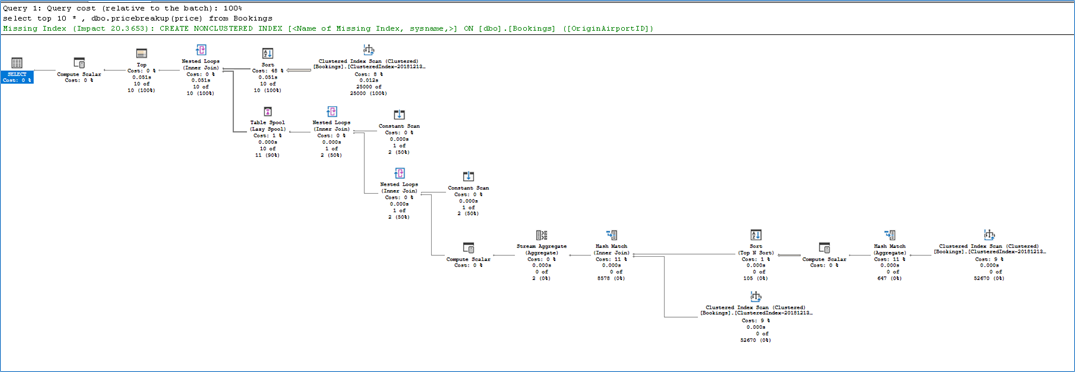This screenshot has width=1075, height=372.
Task: Click the Stream Aggregate operator icon
Action: point(542,235)
